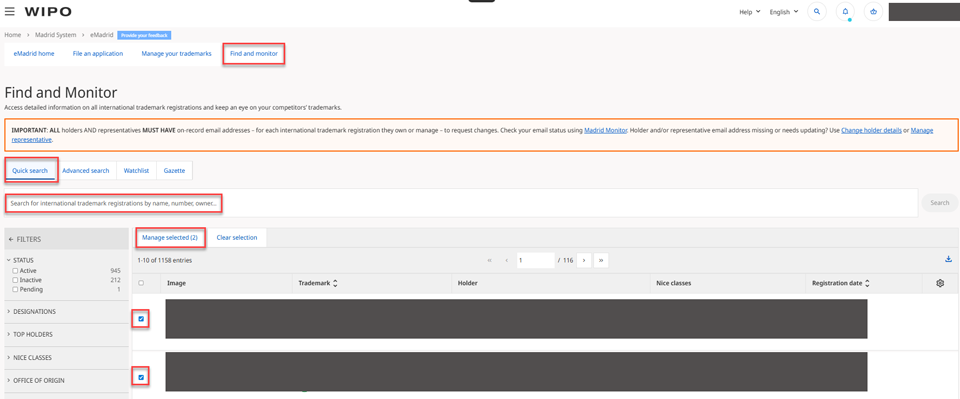Toggle the select-all header checkbox

click(x=141, y=283)
